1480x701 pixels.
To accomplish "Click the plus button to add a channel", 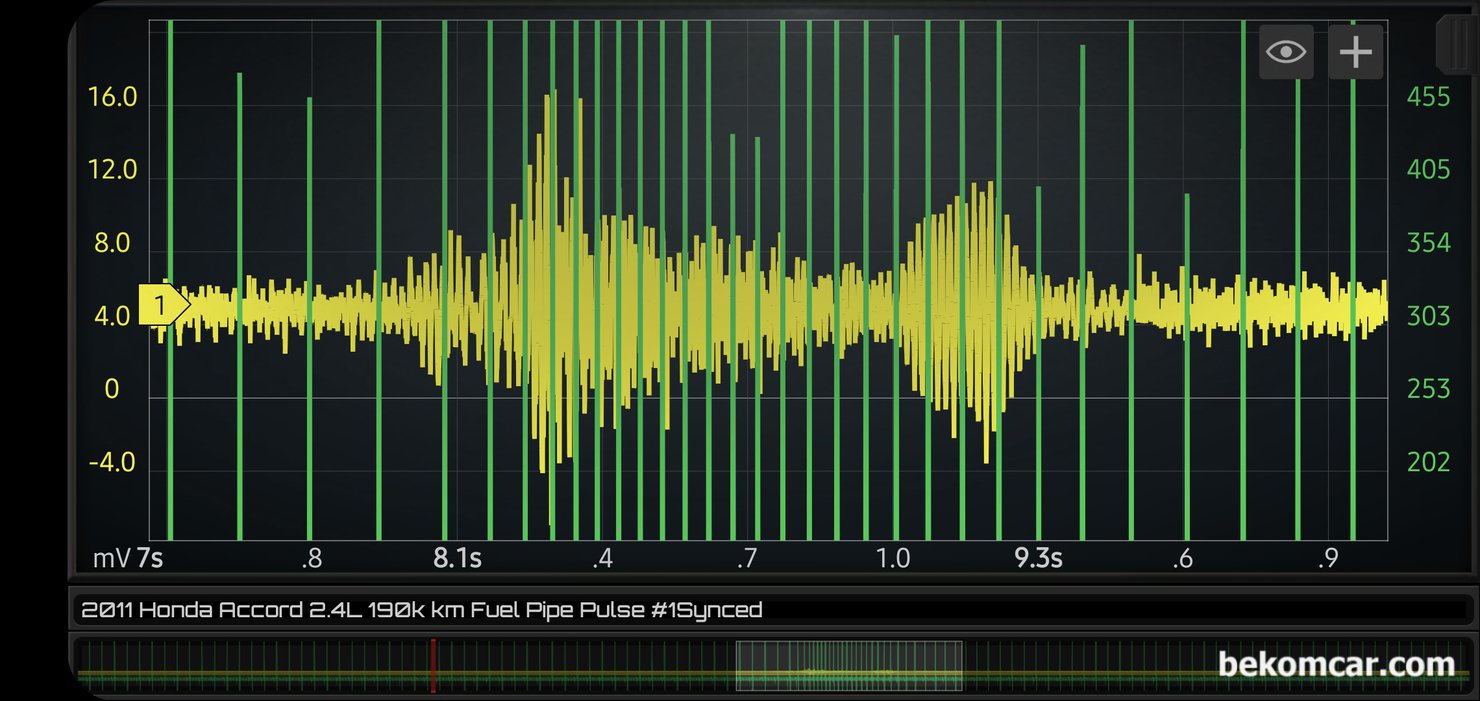I will [x=1355, y=52].
